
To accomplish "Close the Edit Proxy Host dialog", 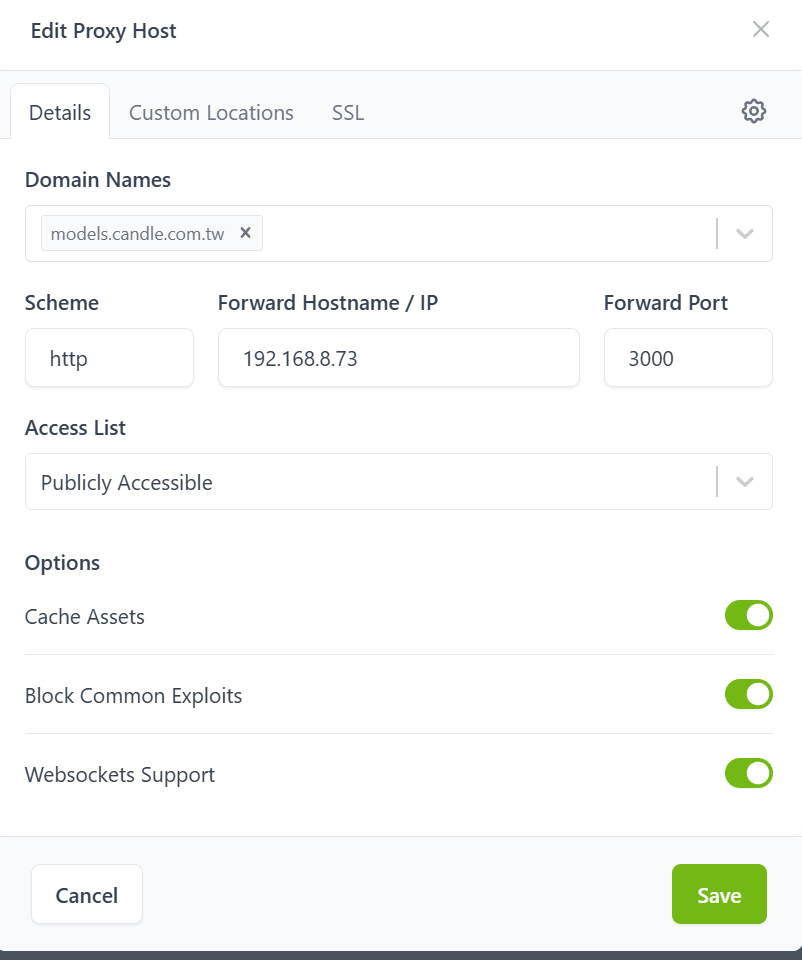I will pyautogui.click(x=761, y=29).
